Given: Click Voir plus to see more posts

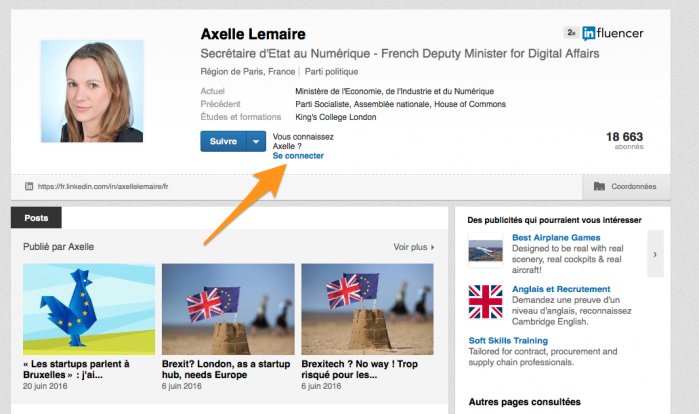Looking at the screenshot, I should click(410, 247).
